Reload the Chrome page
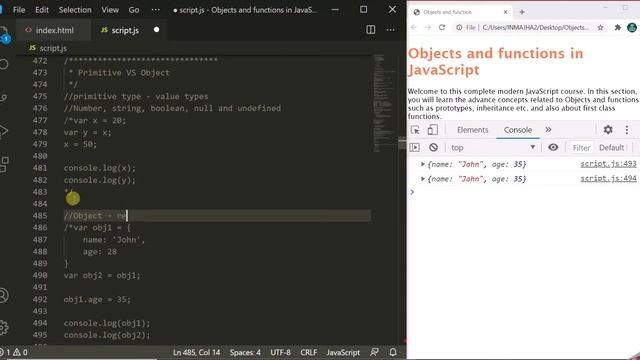640x360 pixels. click(x=442, y=27)
